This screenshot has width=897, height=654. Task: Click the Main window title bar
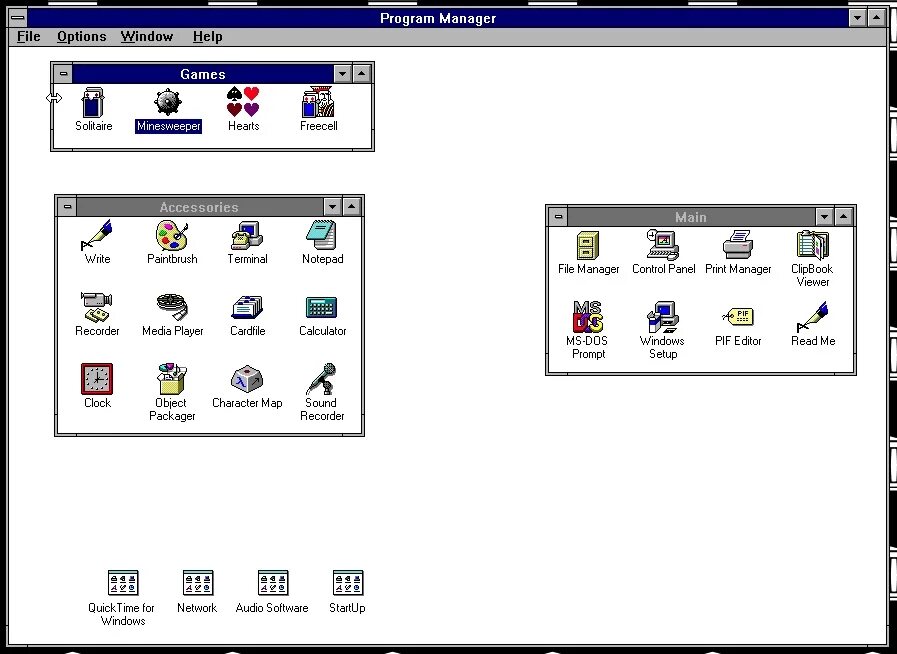(x=691, y=217)
